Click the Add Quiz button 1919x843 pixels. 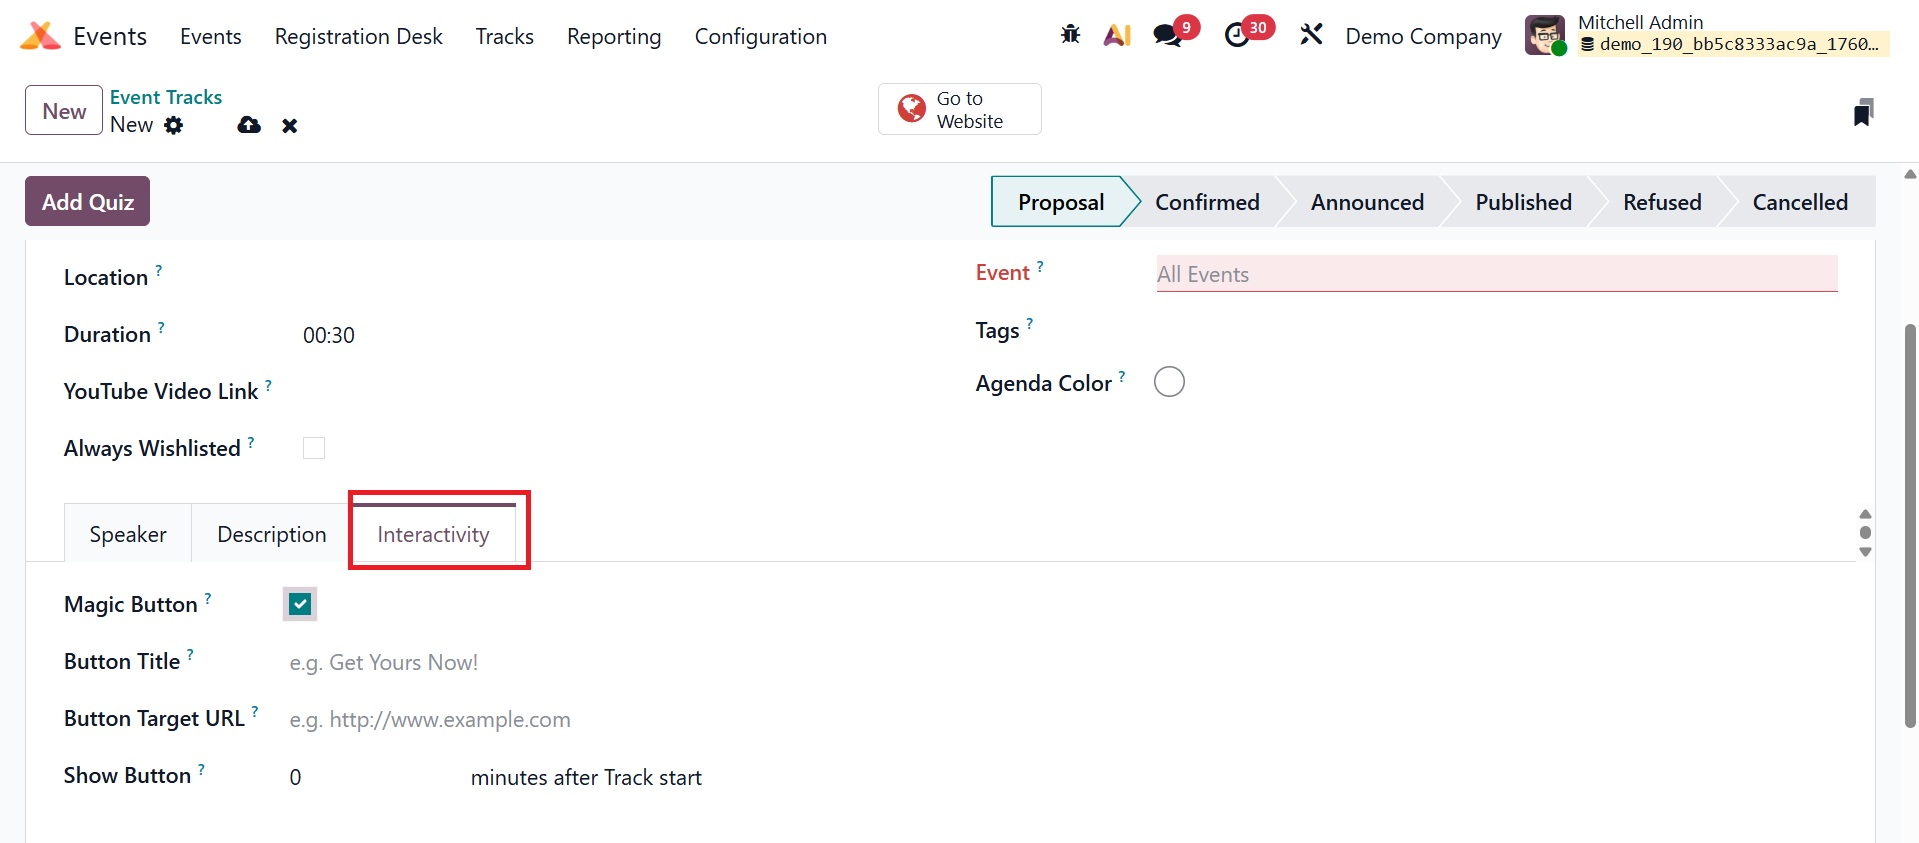pyautogui.click(x=88, y=201)
